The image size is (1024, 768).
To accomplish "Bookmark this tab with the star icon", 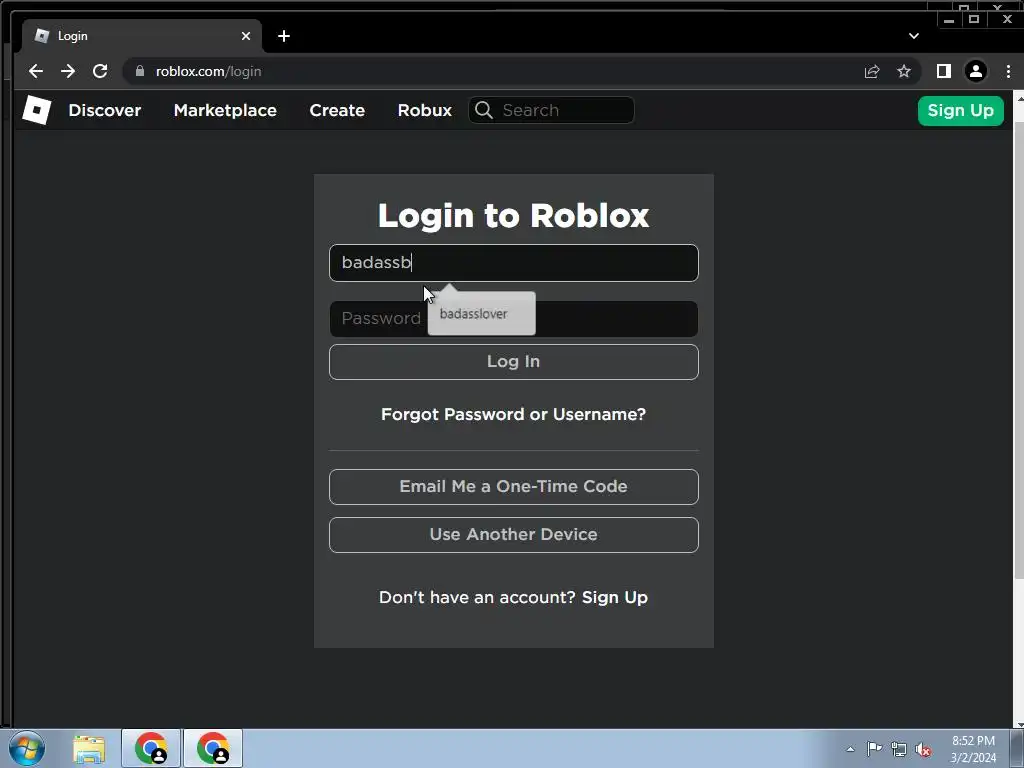I will [x=904, y=71].
